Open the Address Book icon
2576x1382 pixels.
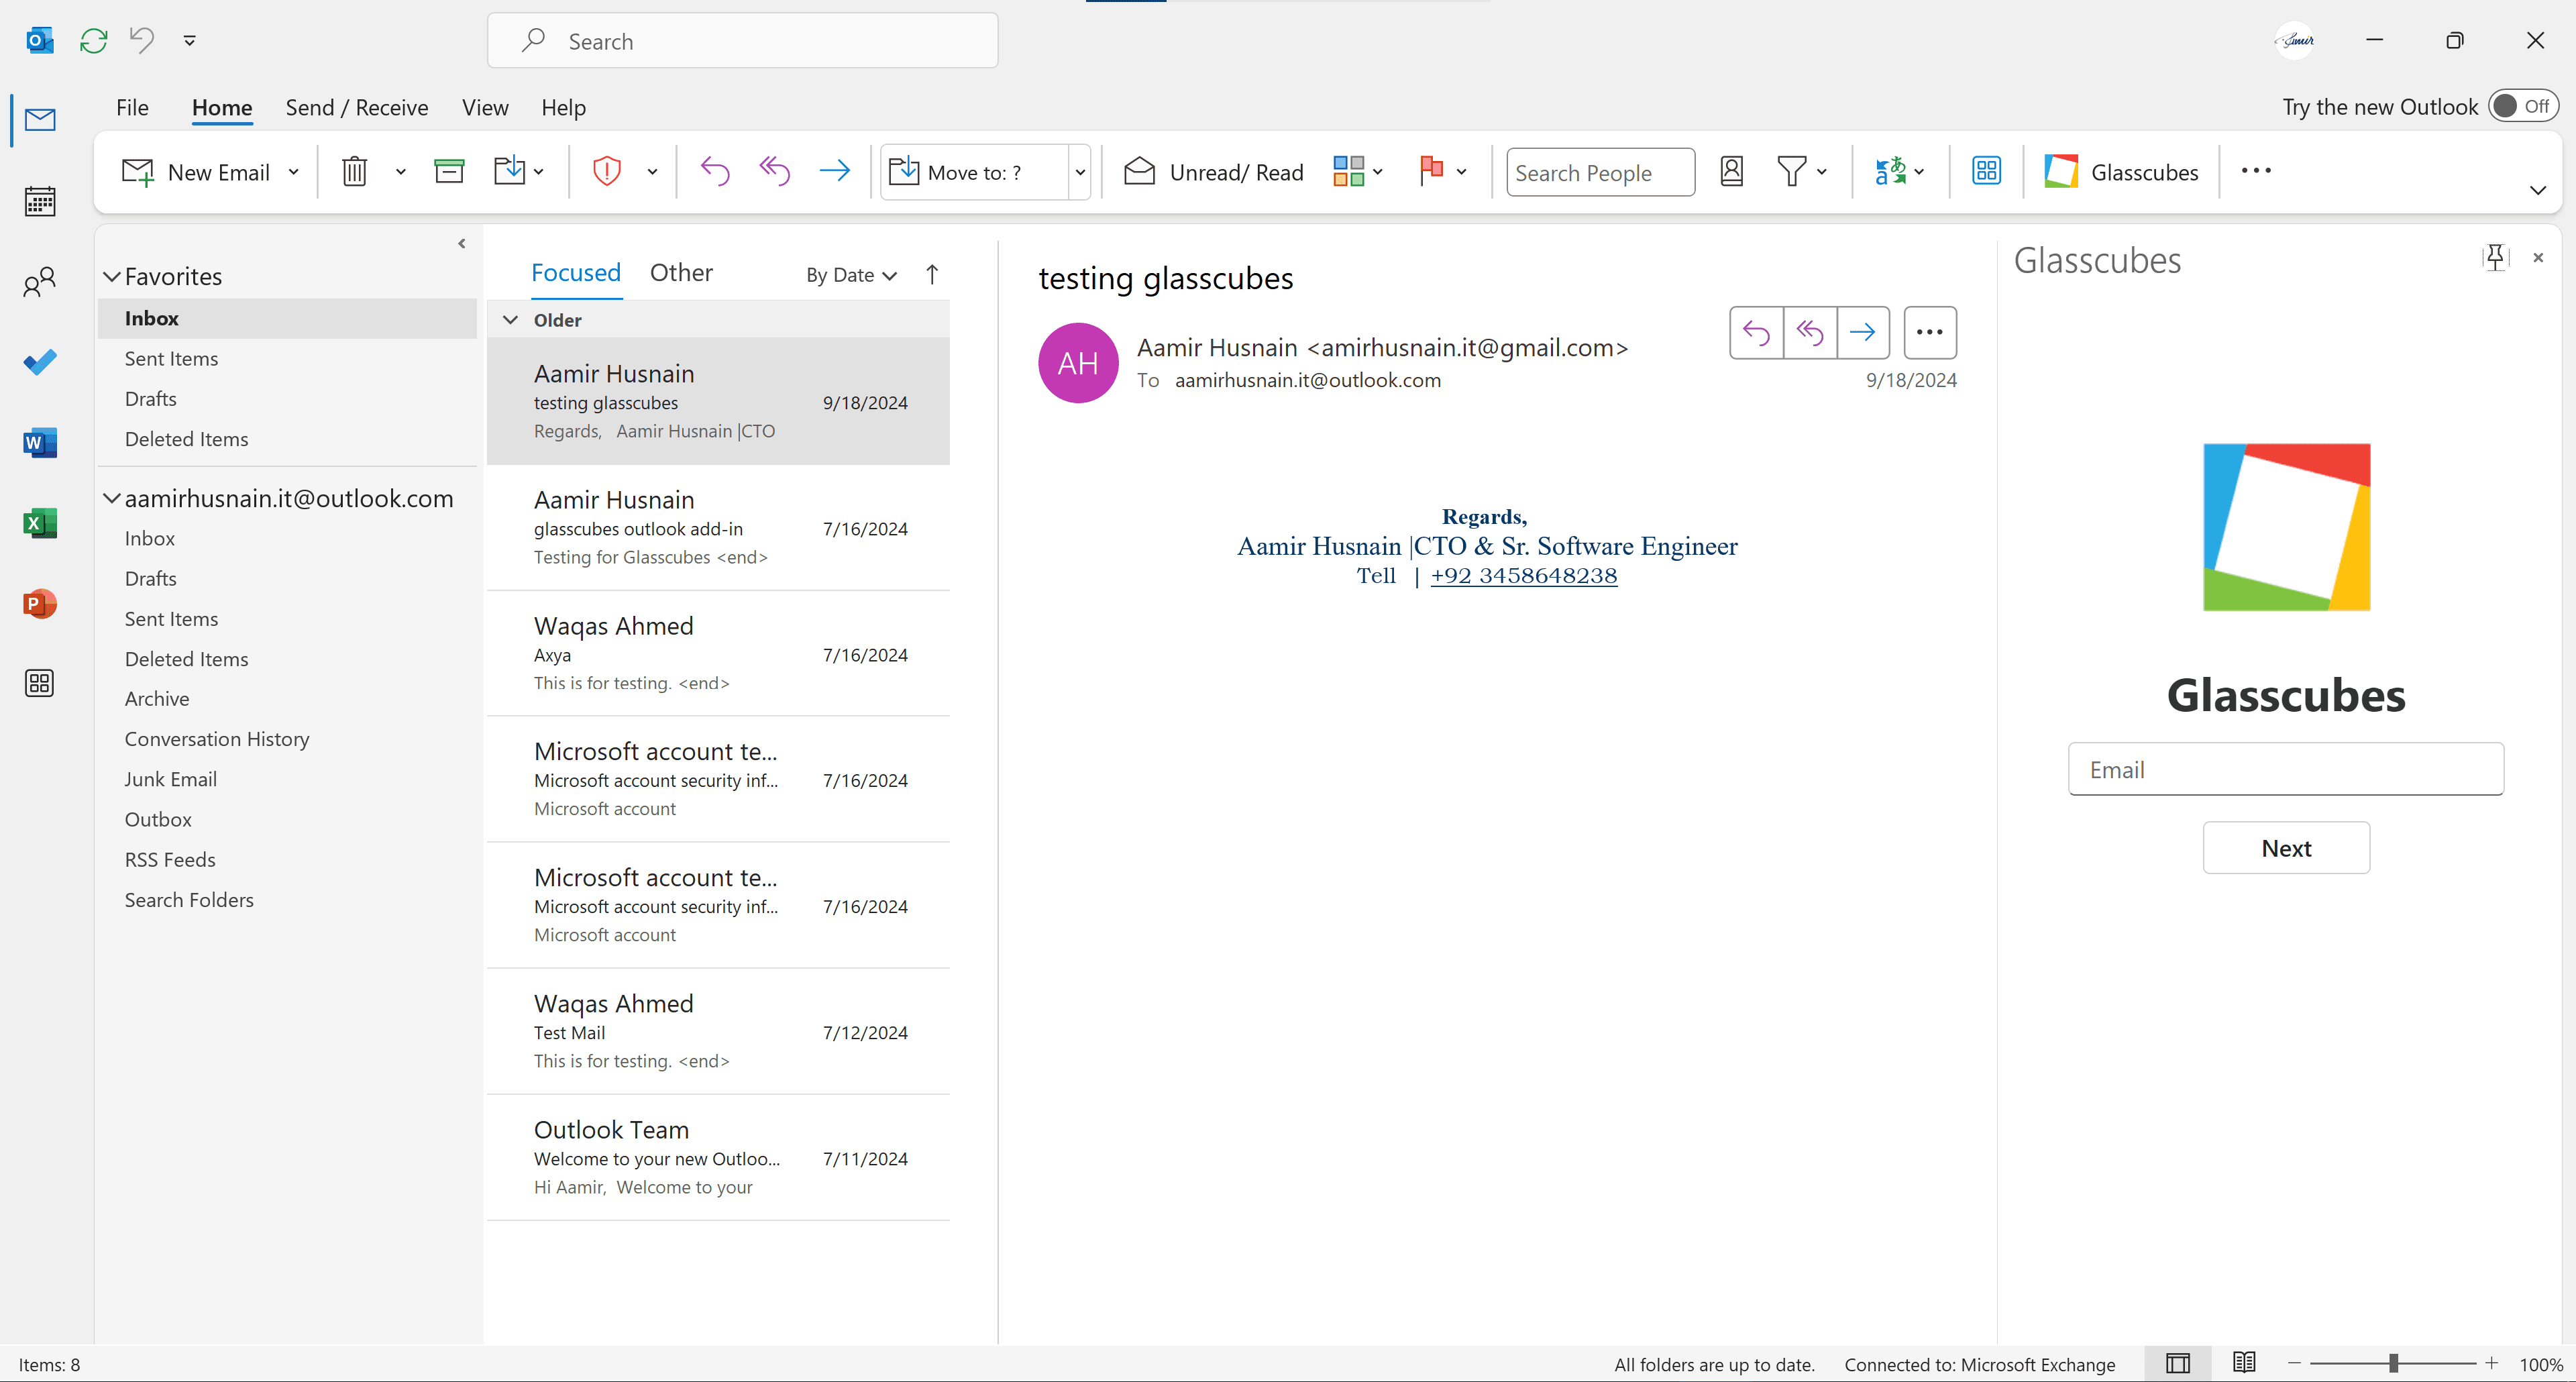coord(1732,171)
